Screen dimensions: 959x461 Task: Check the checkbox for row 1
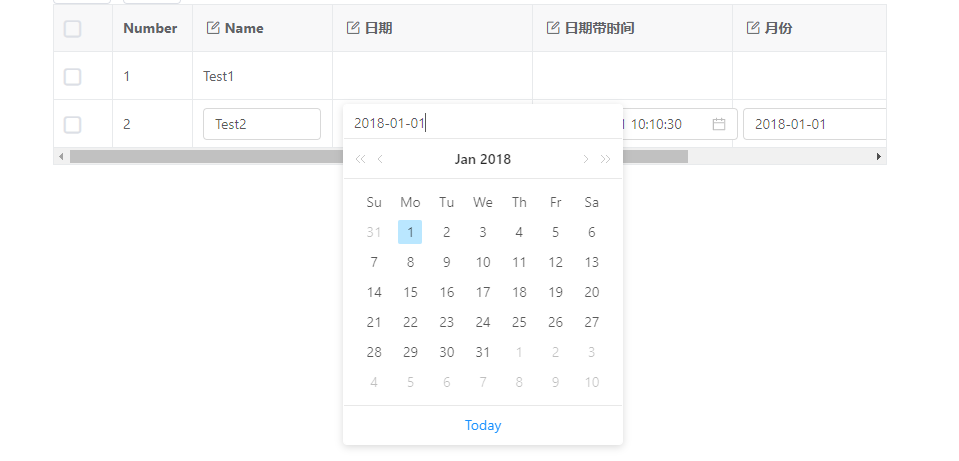72,76
